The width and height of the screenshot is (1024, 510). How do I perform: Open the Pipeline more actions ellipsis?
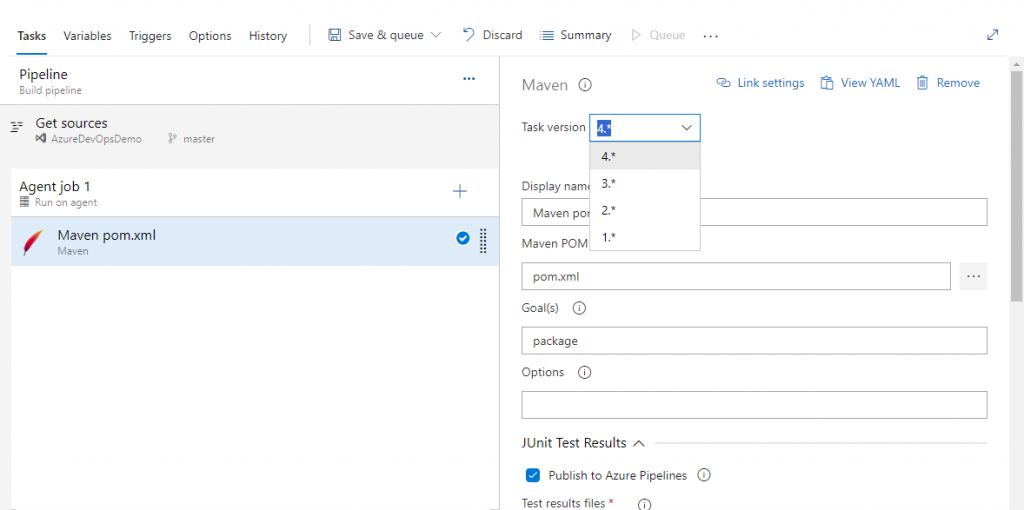[469, 79]
